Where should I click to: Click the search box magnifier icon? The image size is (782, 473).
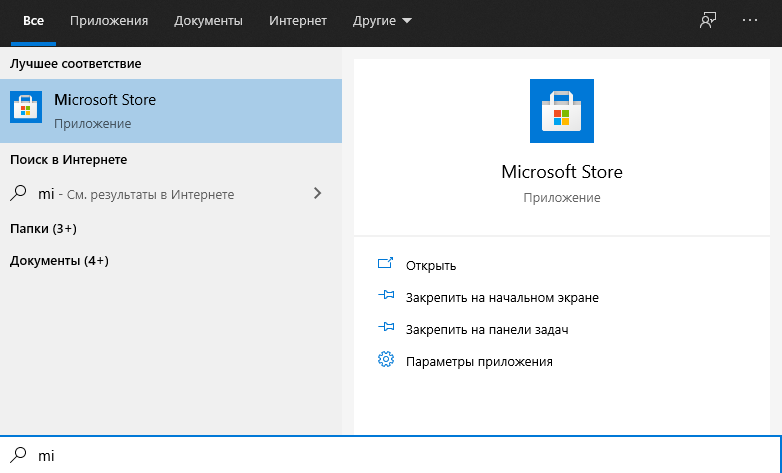(x=18, y=455)
